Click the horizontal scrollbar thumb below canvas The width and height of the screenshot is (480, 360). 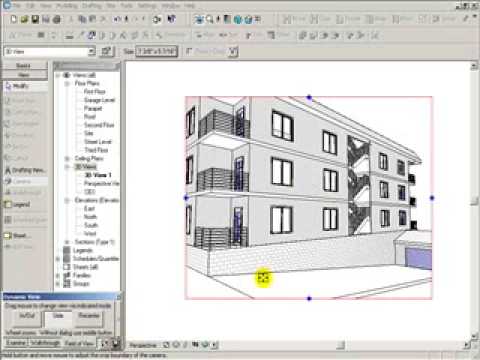[x=340, y=345]
